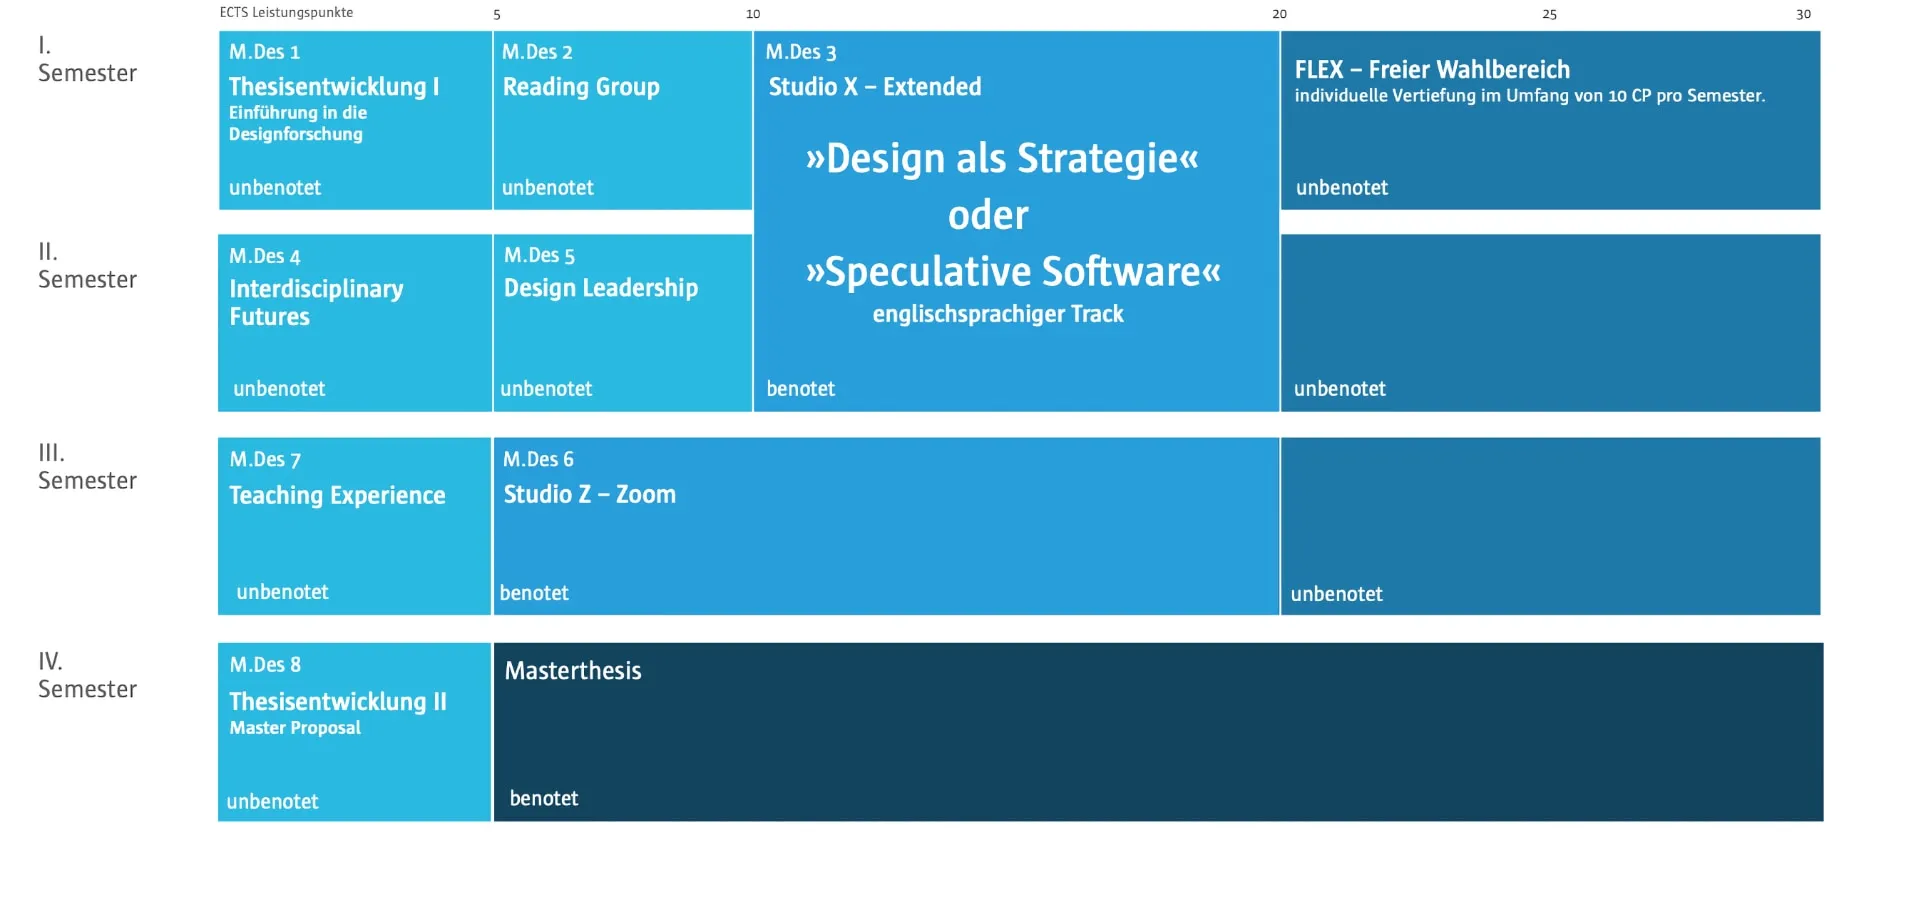Select the M.Des 6 Studio Z – Zoom block
This screenshot has height=922, width=1920.
click(886, 526)
